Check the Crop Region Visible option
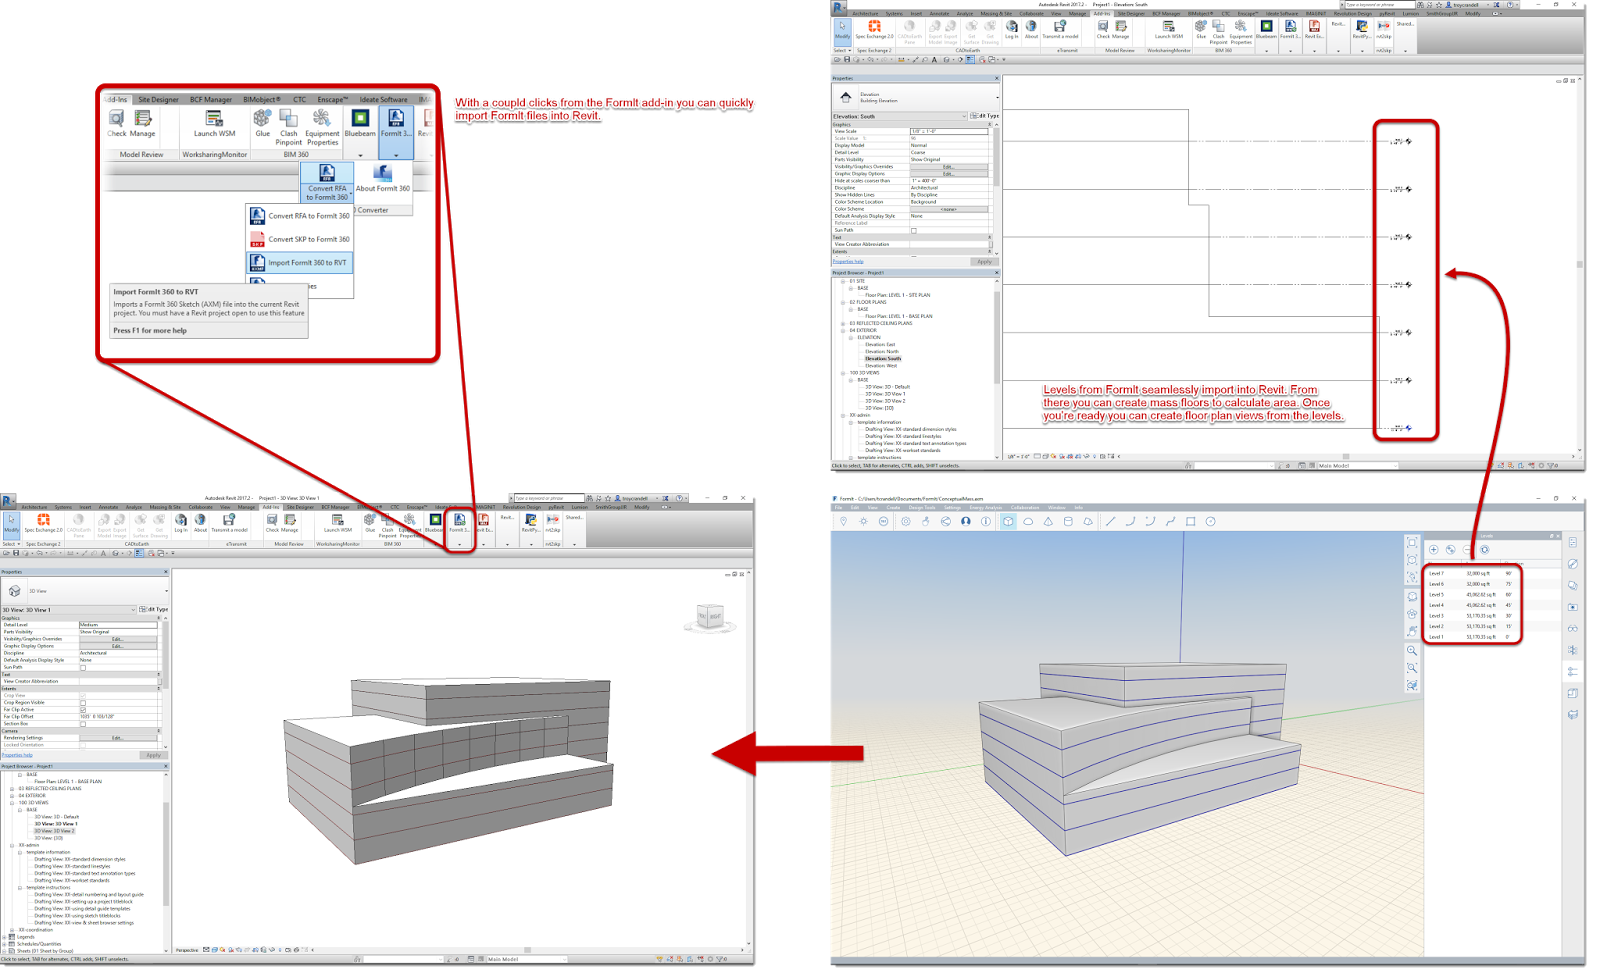 pyautogui.click(x=83, y=703)
